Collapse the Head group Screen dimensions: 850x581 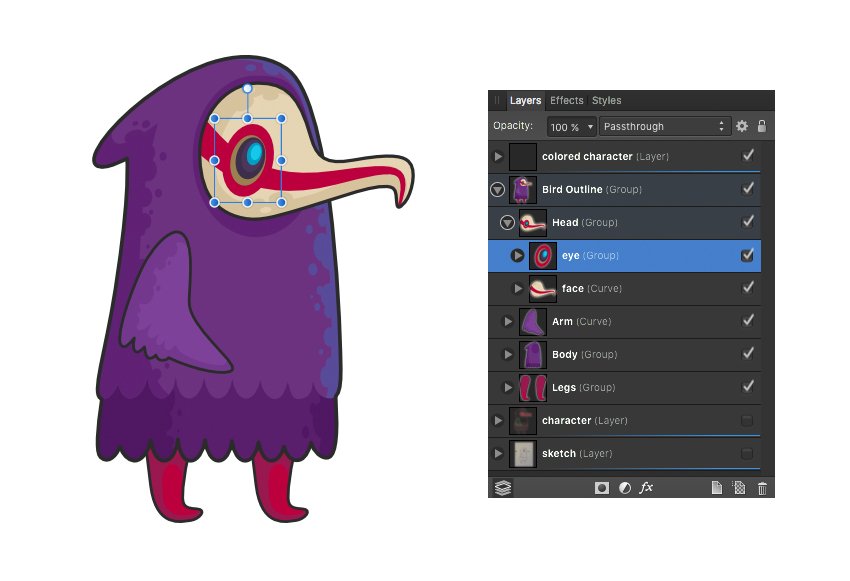[507, 223]
